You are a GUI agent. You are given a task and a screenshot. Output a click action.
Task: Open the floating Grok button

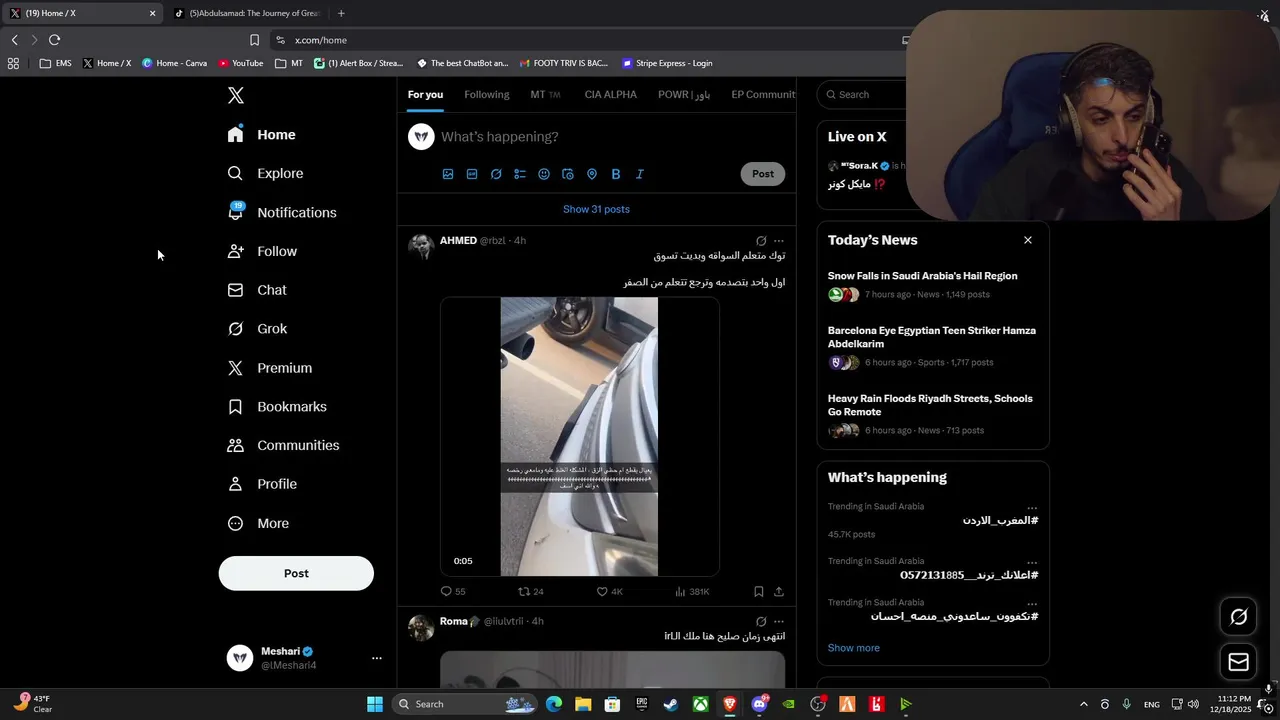point(1238,617)
